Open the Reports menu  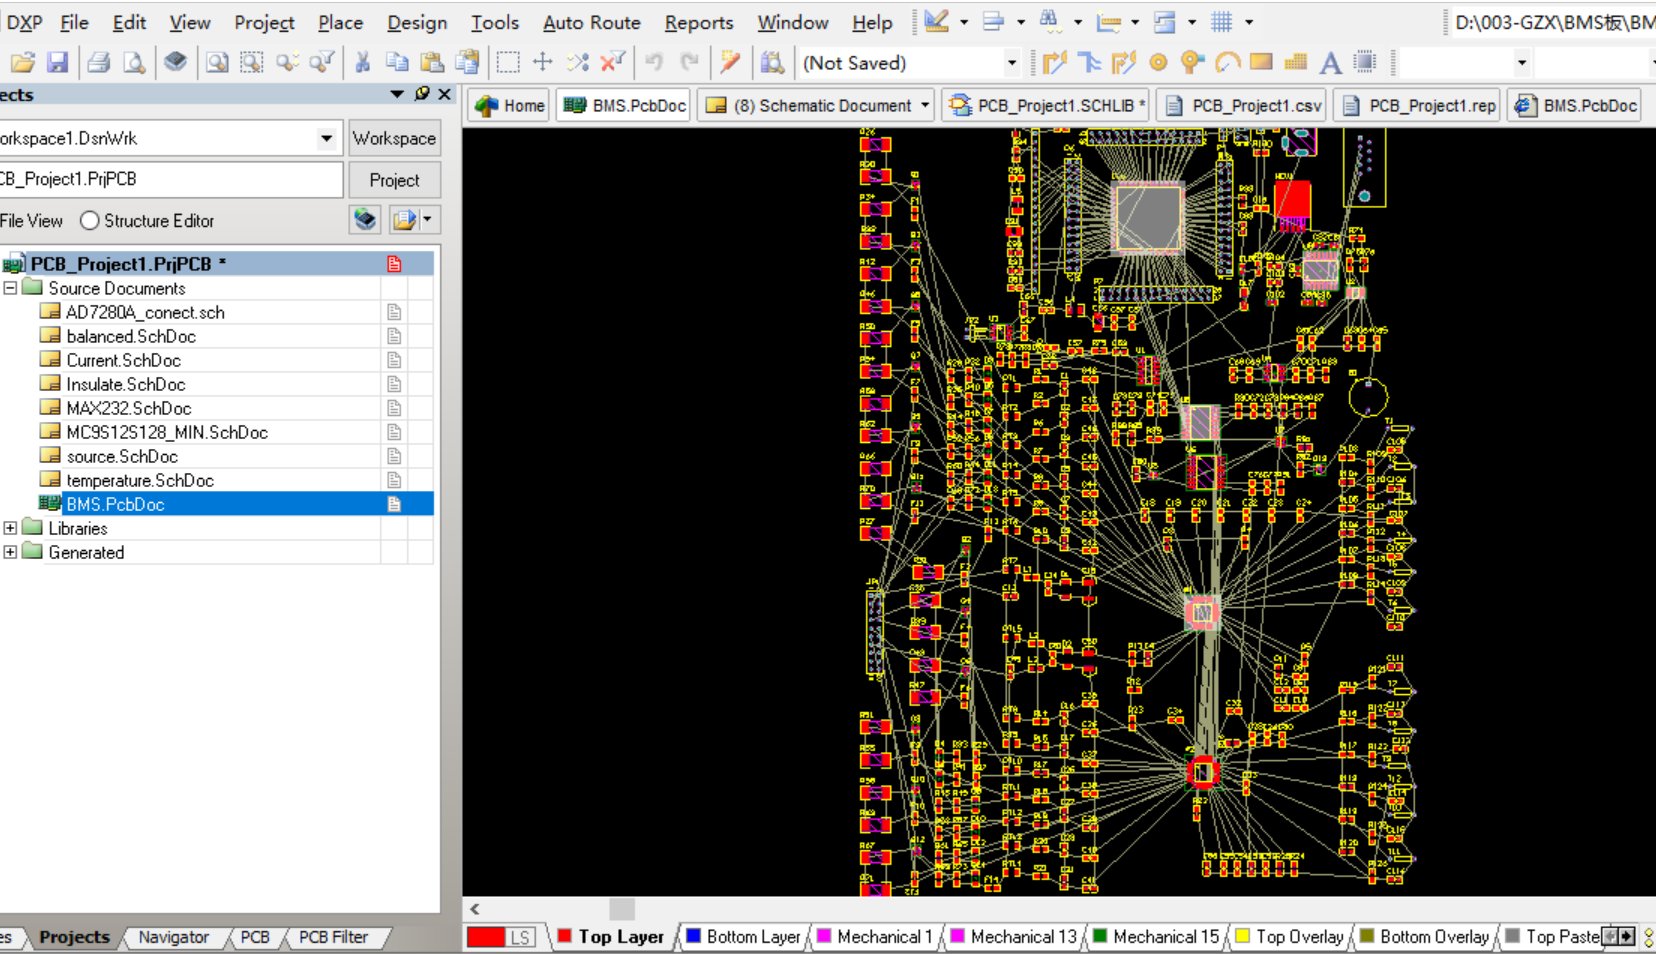pos(699,22)
